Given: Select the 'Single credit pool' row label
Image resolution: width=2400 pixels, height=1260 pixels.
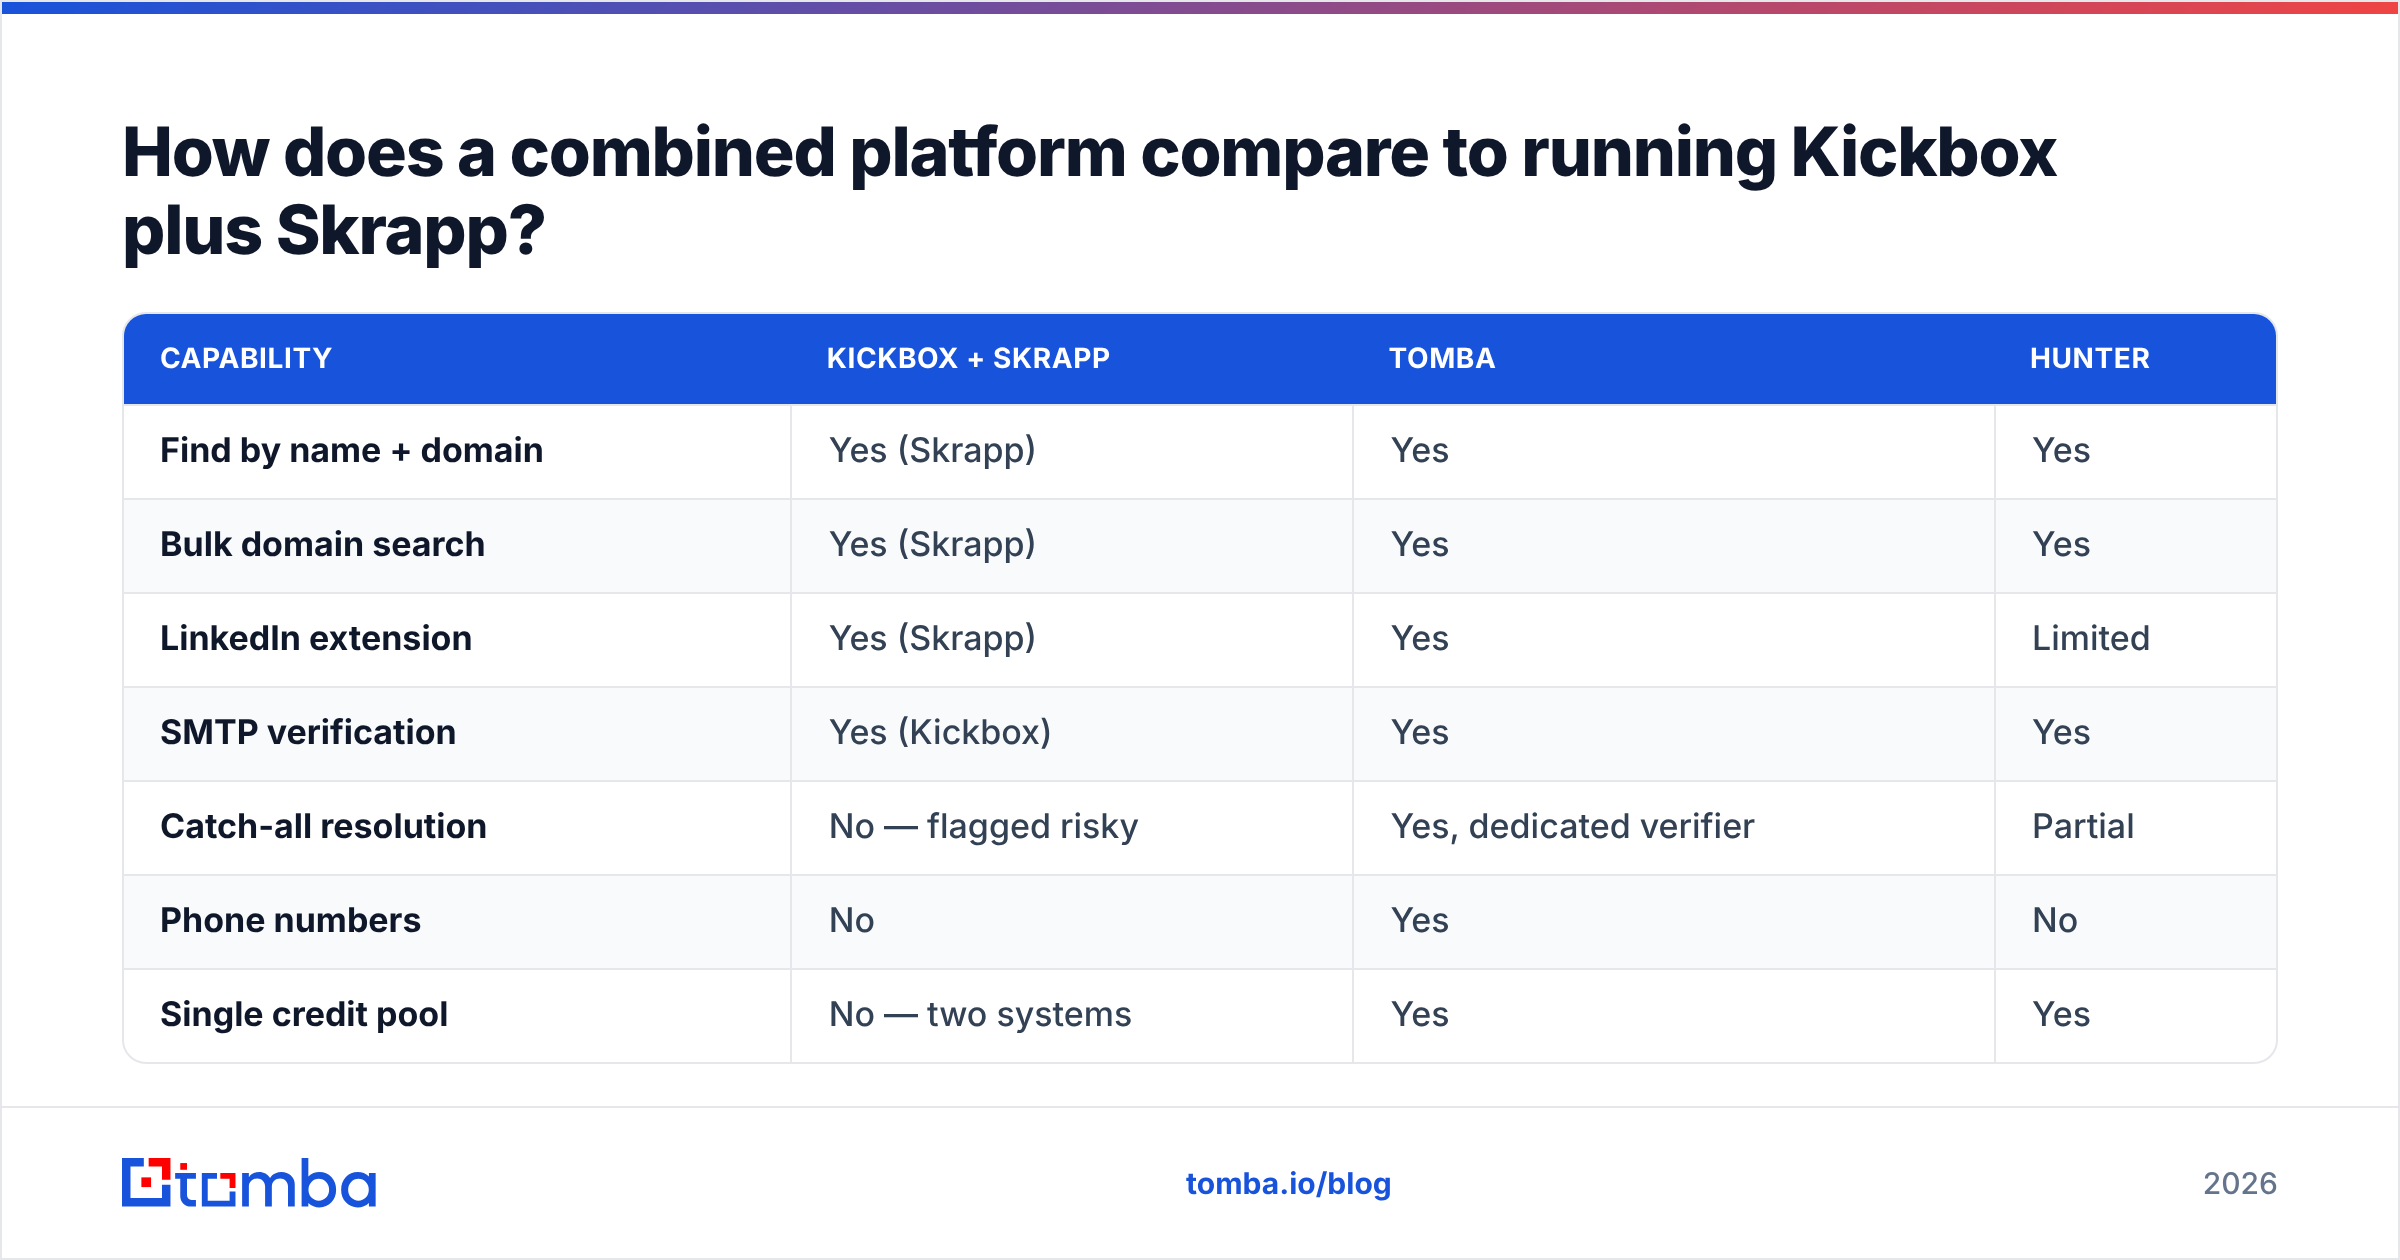Looking at the screenshot, I should [304, 1015].
